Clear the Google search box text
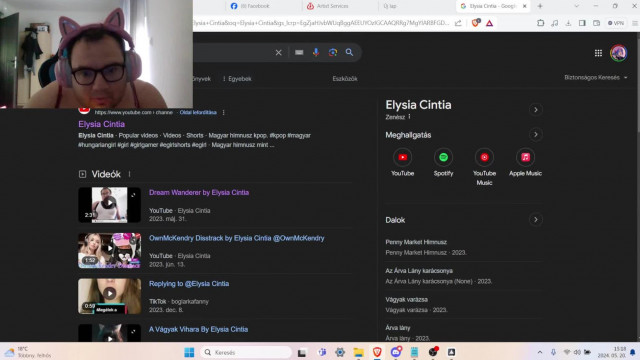640x360 pixels. point(278,52)
